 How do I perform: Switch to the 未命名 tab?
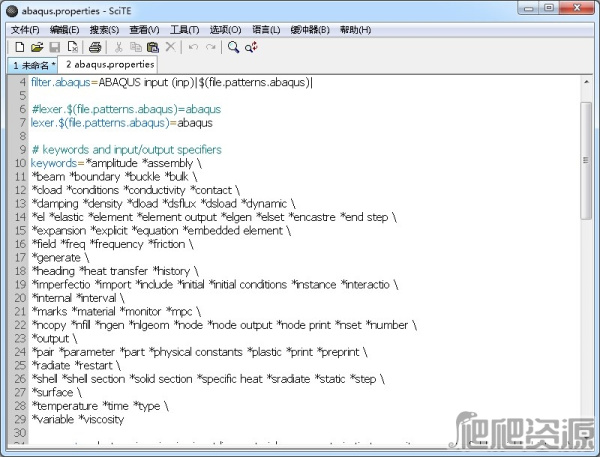coord(33,64)
